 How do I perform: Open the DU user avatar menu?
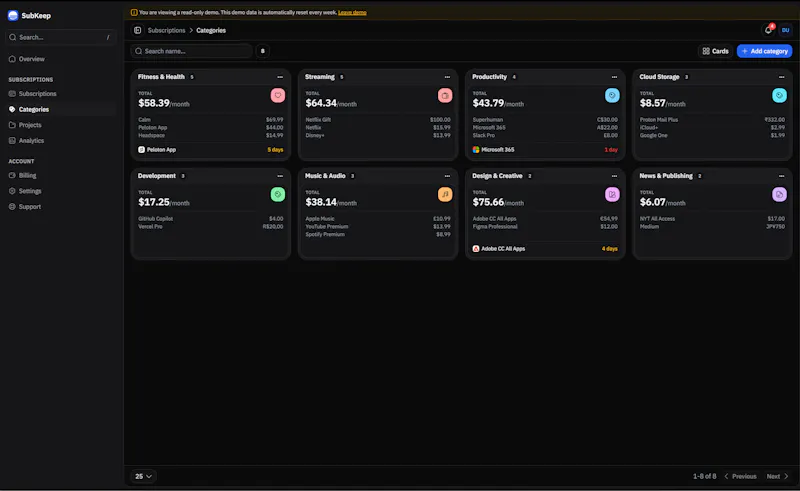coord(785,30)
